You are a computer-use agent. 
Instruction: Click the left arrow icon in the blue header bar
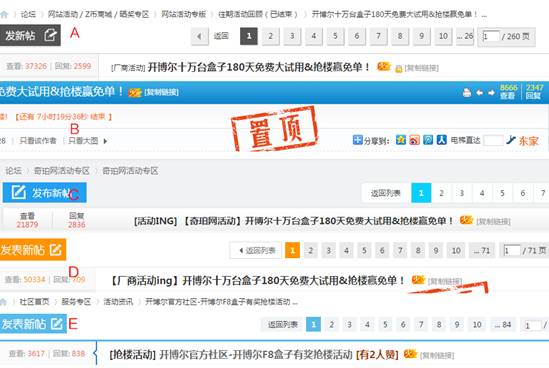pos(480,93)
